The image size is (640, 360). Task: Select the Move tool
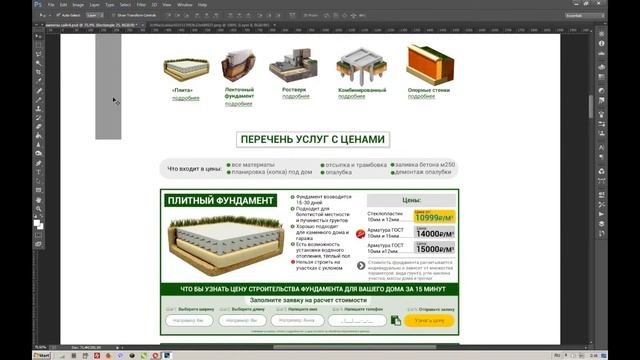point(38,36)
